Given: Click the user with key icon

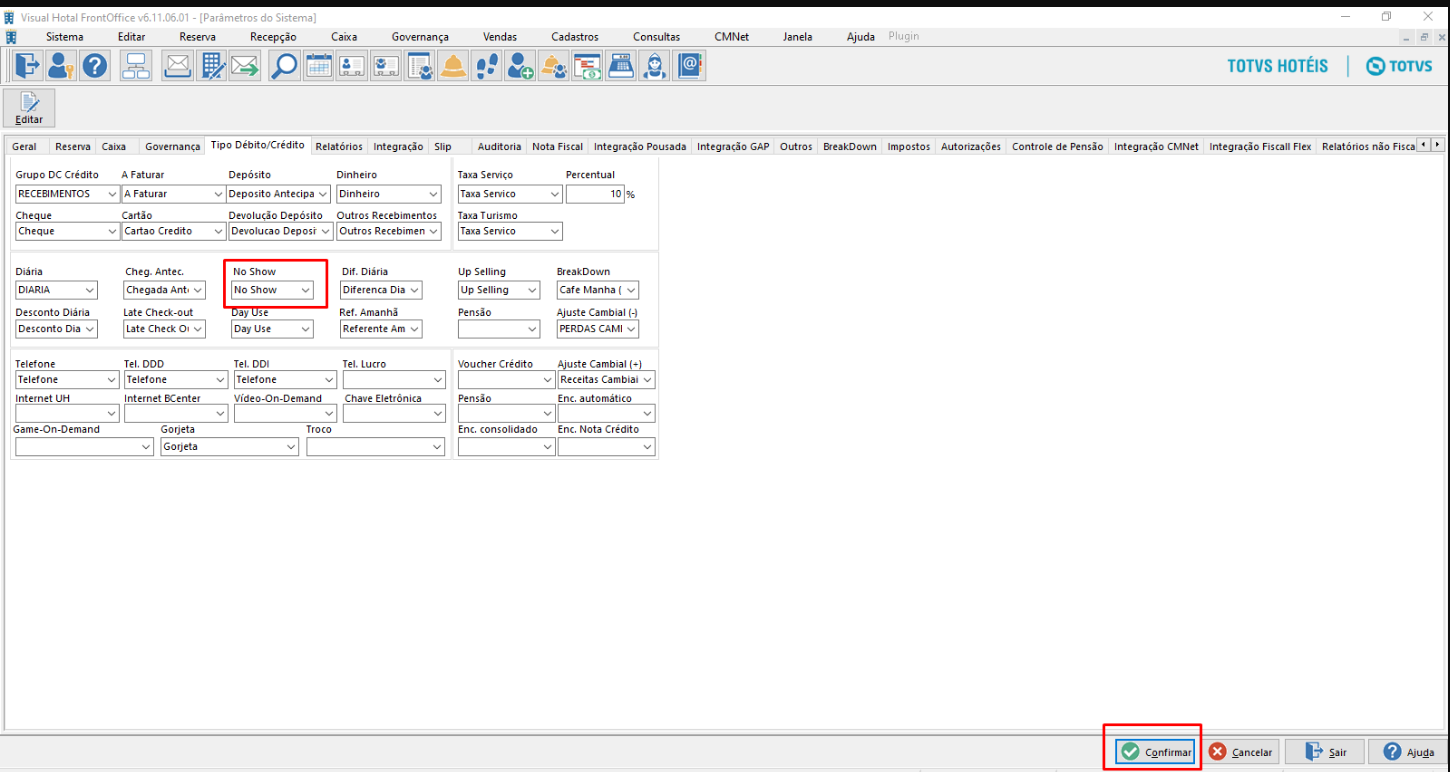Looking at the screenshot, I should click(x=61, y=66).
